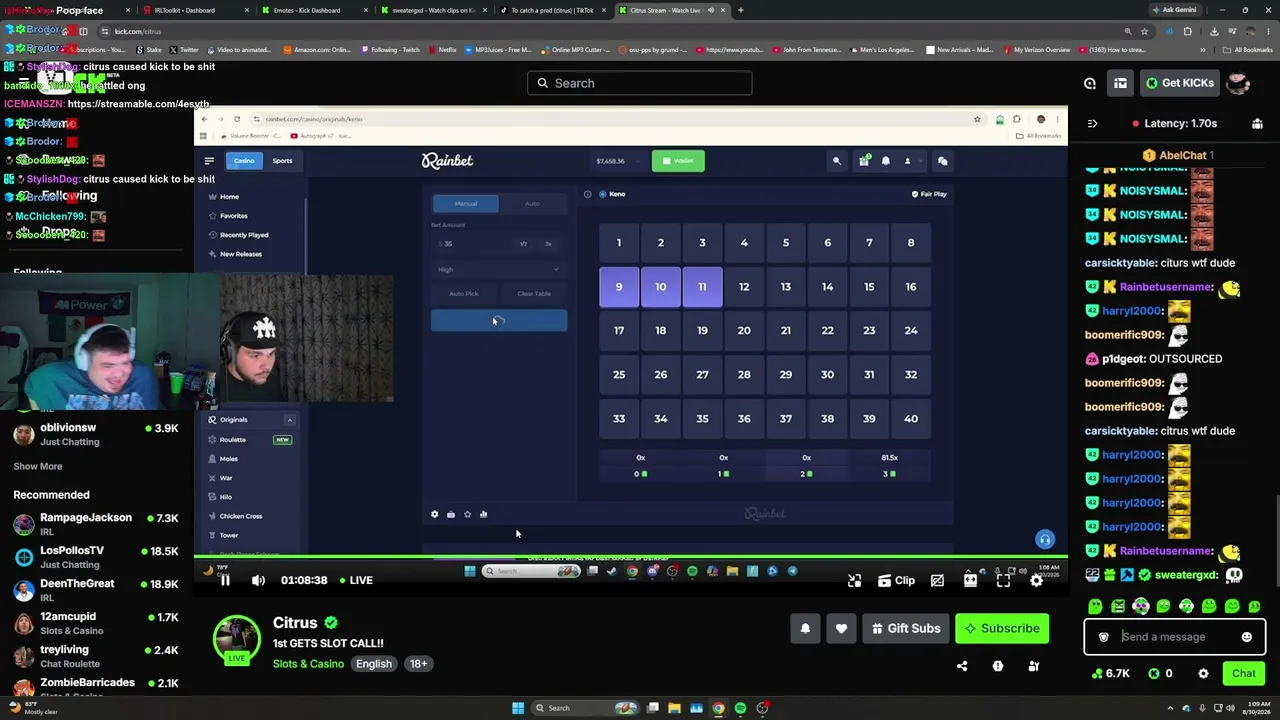Click the Gift Subs button

906,628
